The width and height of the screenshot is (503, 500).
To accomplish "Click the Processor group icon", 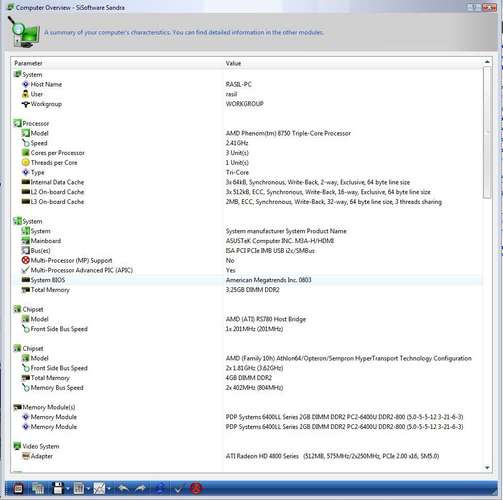I will coord(17,123).
